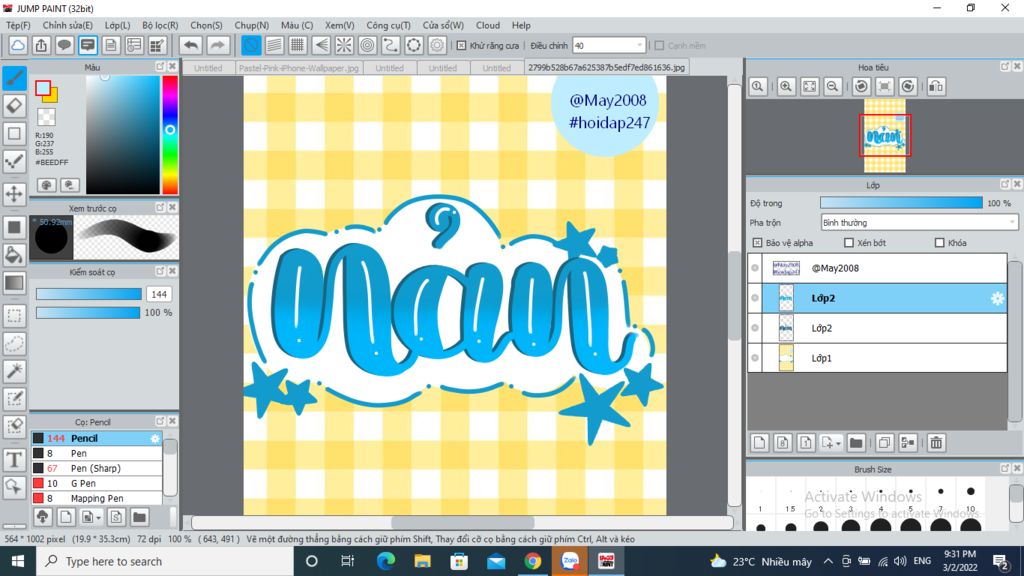Toggle the Bảo vệ alpha checkbox

click(x=757, y=243)
